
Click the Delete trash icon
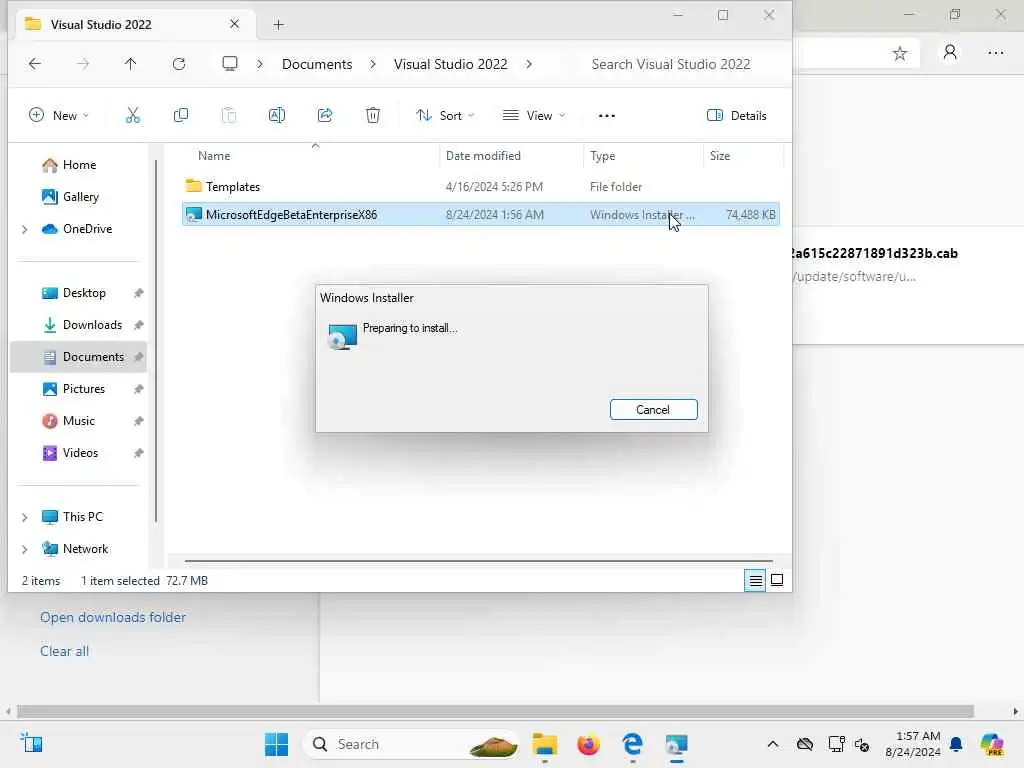[373, 116]
